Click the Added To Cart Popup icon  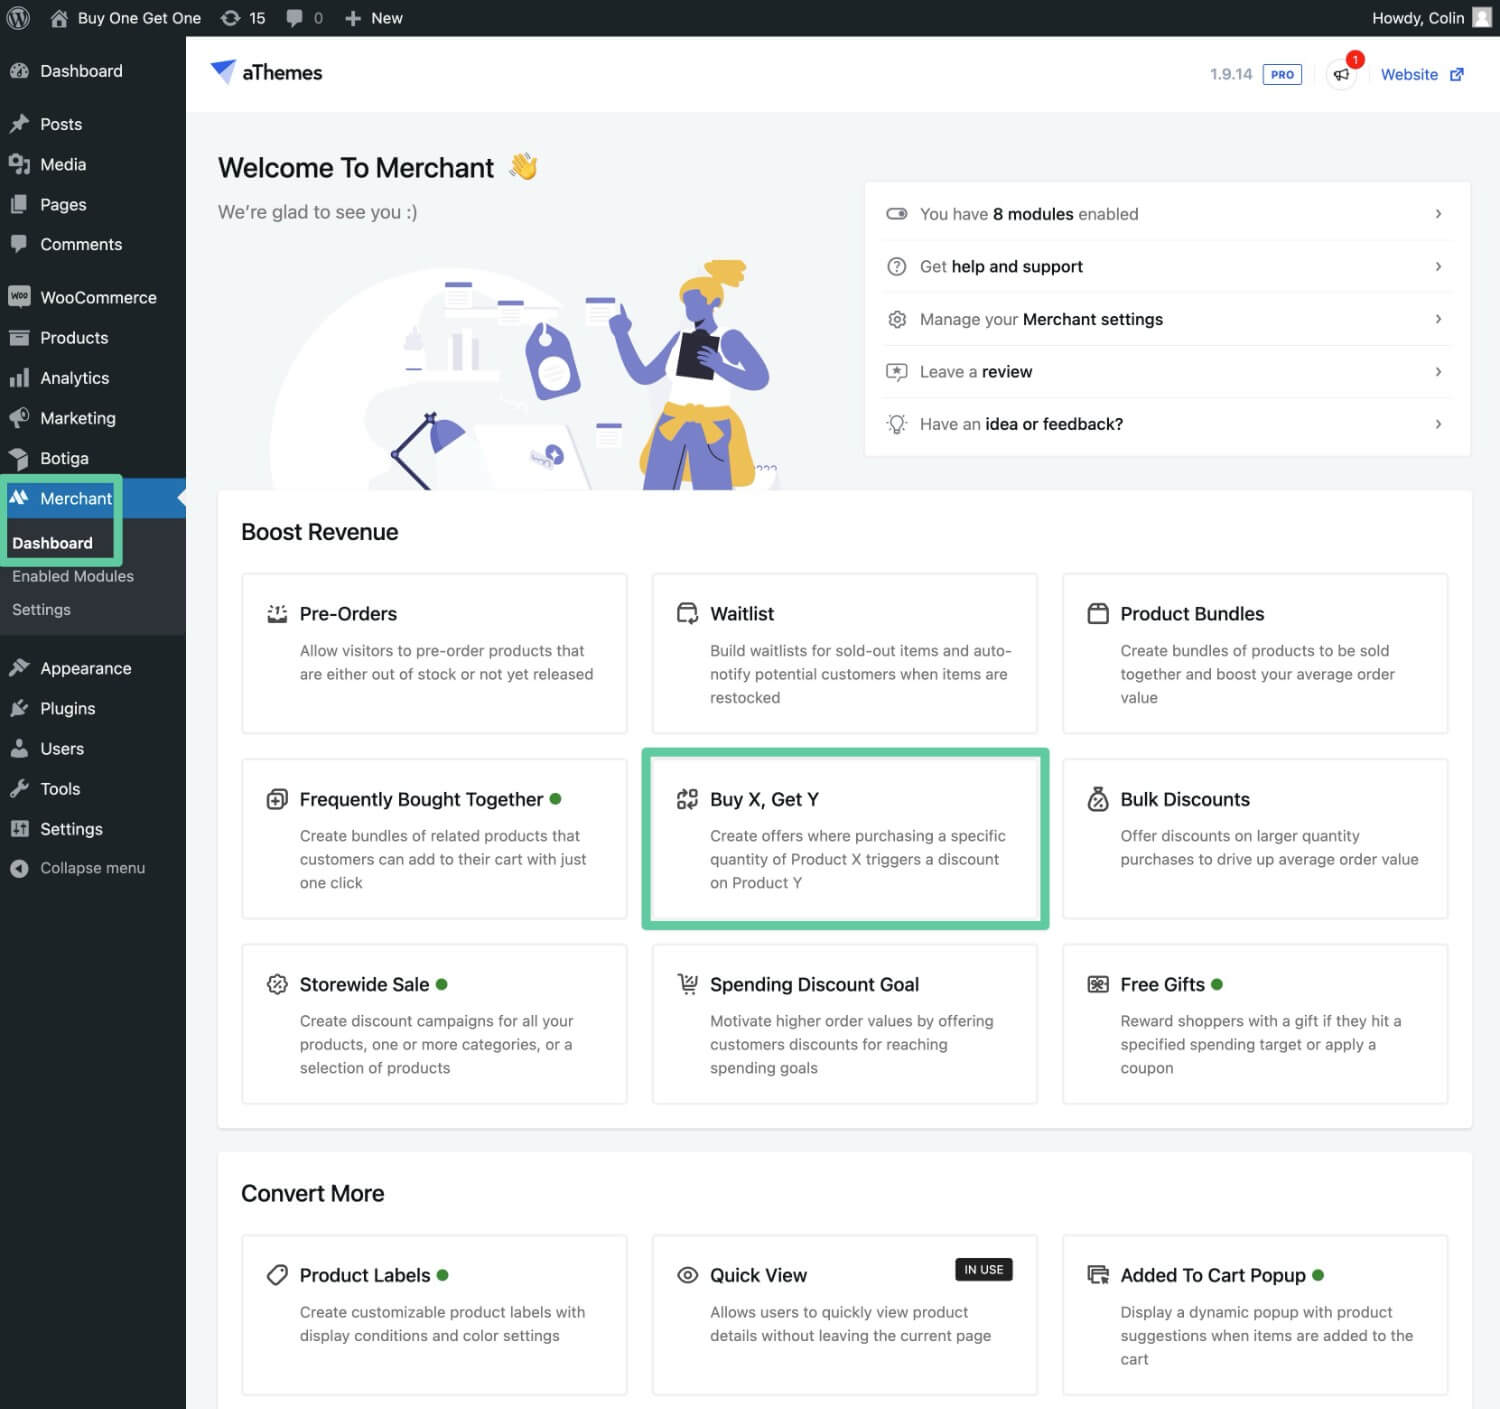pos(1098,1275)
